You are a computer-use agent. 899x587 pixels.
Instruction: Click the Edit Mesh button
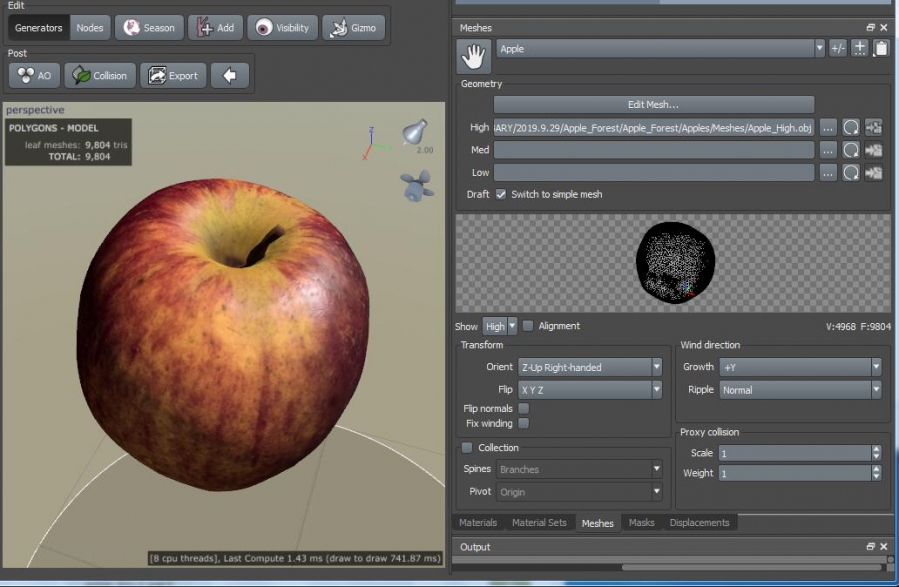(x=653, y=104)
